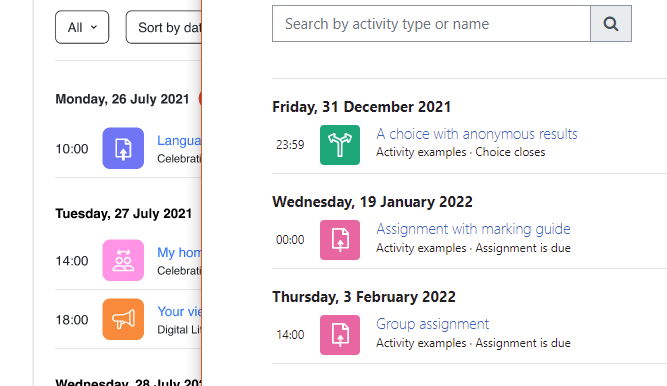667x386 pixels.
Task: Open the Your vie... activity link
Action: (179, 311)
